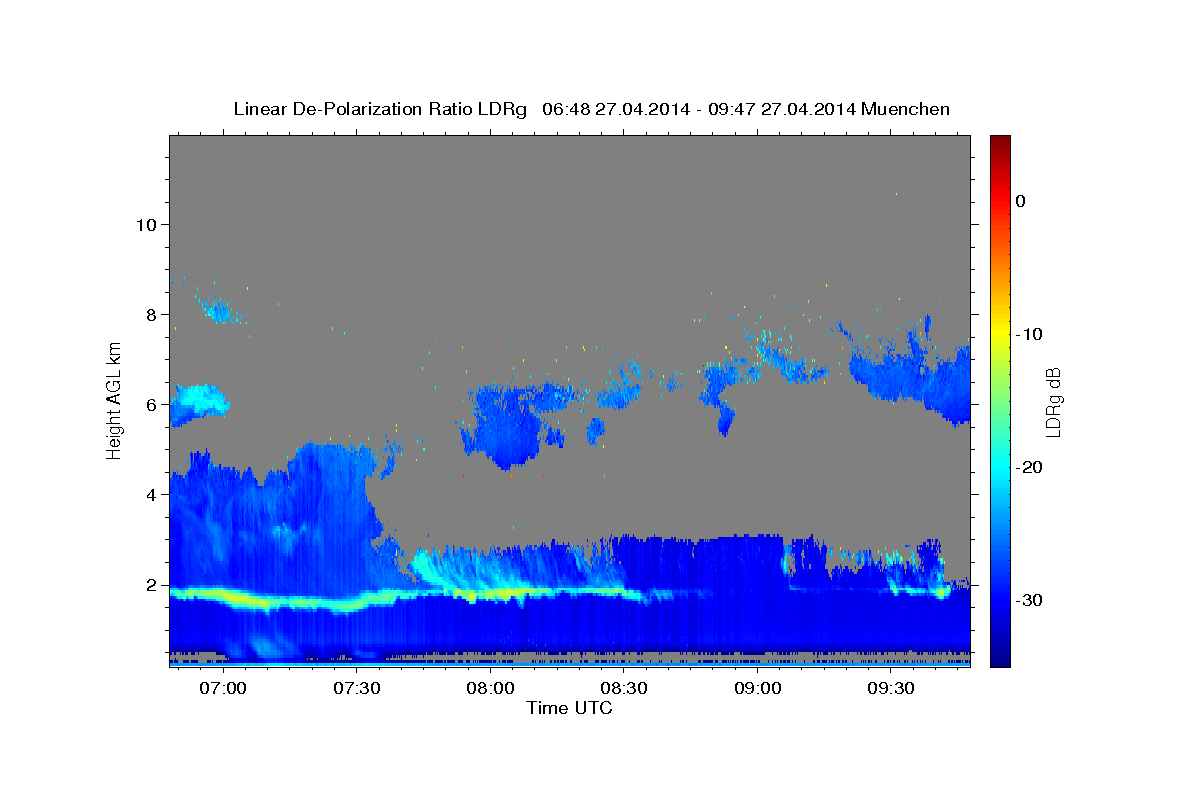This screenshot has height=800, width=1200.
Task: Click the 'Time UTC' x-axis label
Action: click(570, 707)
